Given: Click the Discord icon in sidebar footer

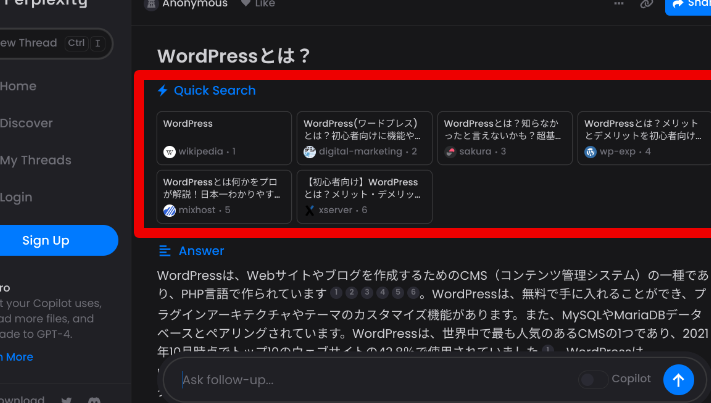Looking at the screenshot, I should [94, 400].
